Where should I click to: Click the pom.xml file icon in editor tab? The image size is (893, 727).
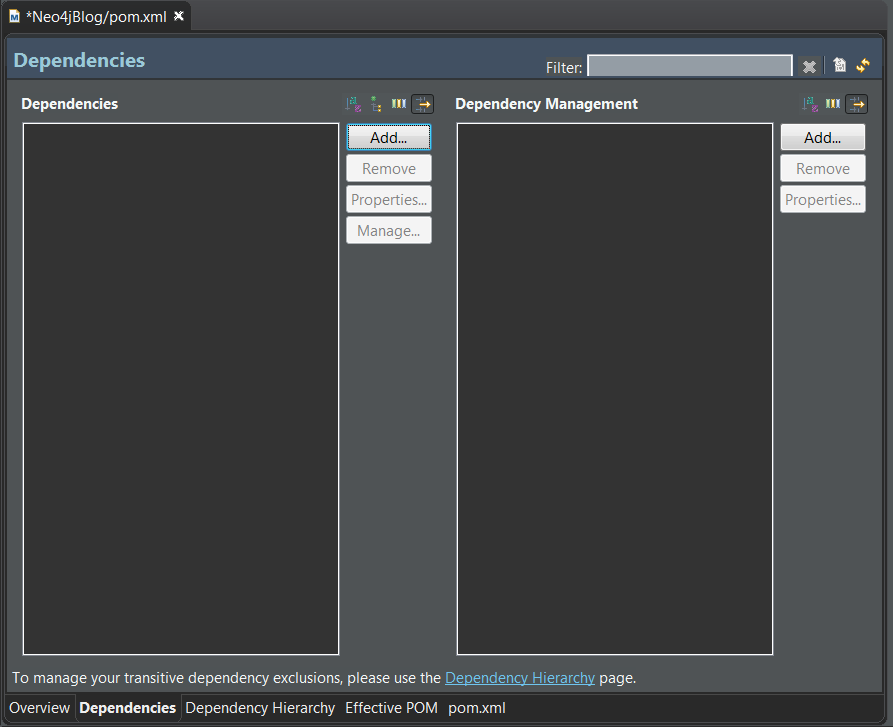pyautogui.click(x=14, y=15)
